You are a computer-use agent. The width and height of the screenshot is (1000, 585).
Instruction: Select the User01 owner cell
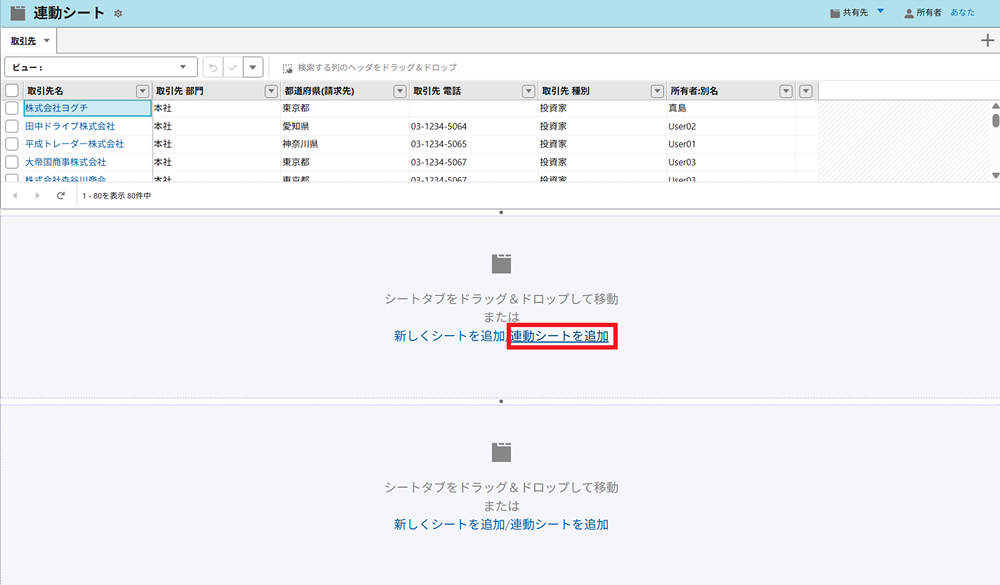pos(731,144)
